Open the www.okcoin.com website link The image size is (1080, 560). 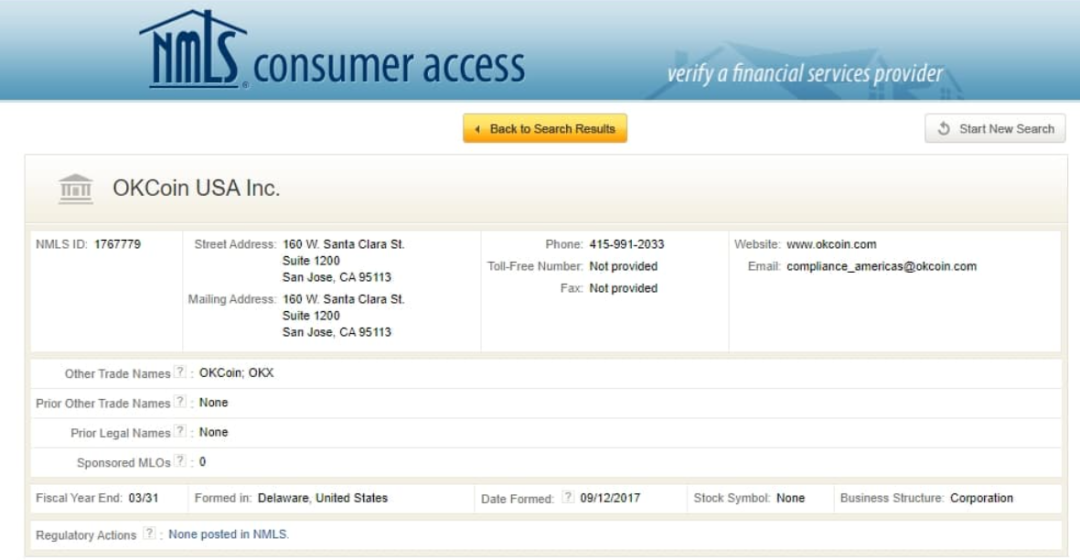(x=831, y=245)
